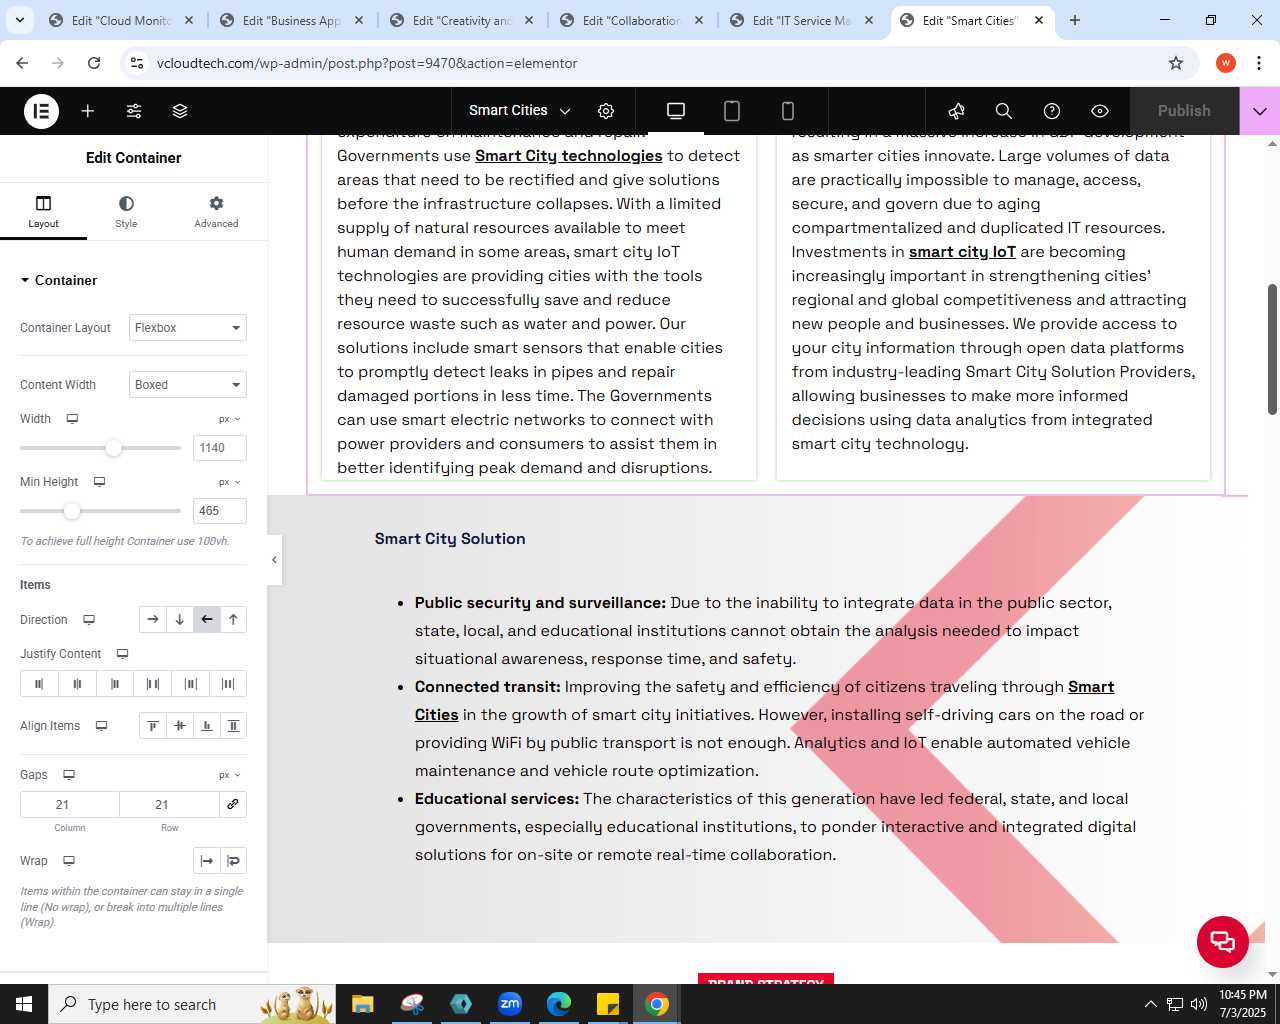Set Justify Content to end
The width and height of the screenshot is (1280, 1024).
pos(115,684)
